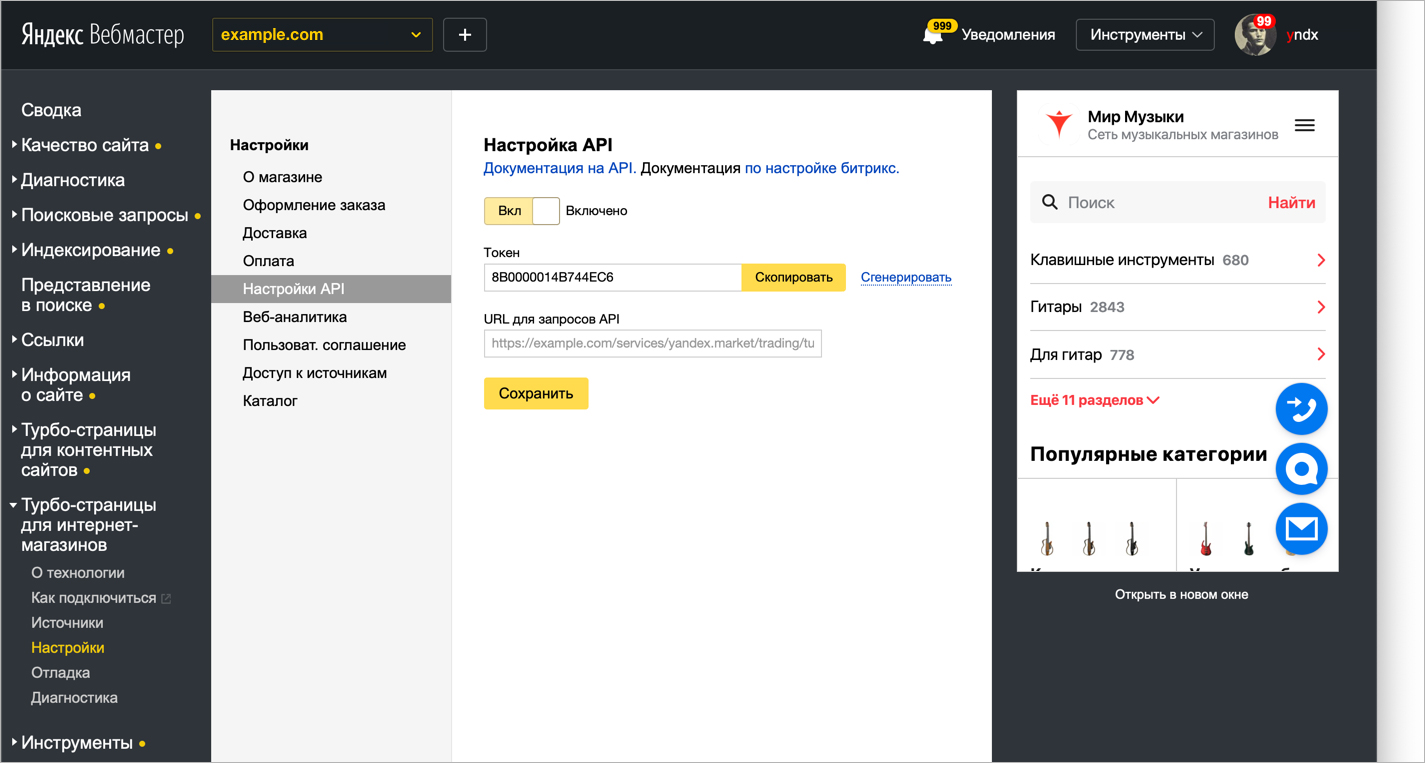Viewport: 1425px width, 763px height.
Task: Click the URL для запросов API field
Action: 653,344
